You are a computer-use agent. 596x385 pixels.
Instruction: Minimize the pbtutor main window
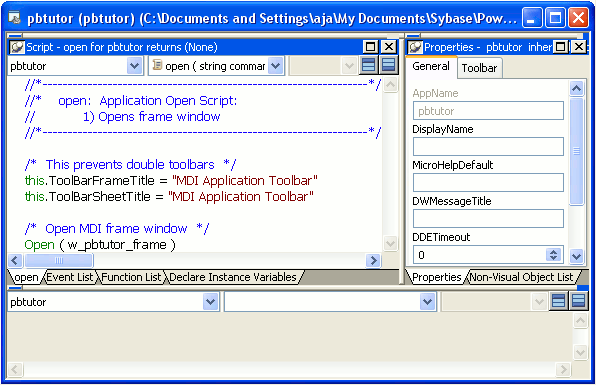(532, 18)
